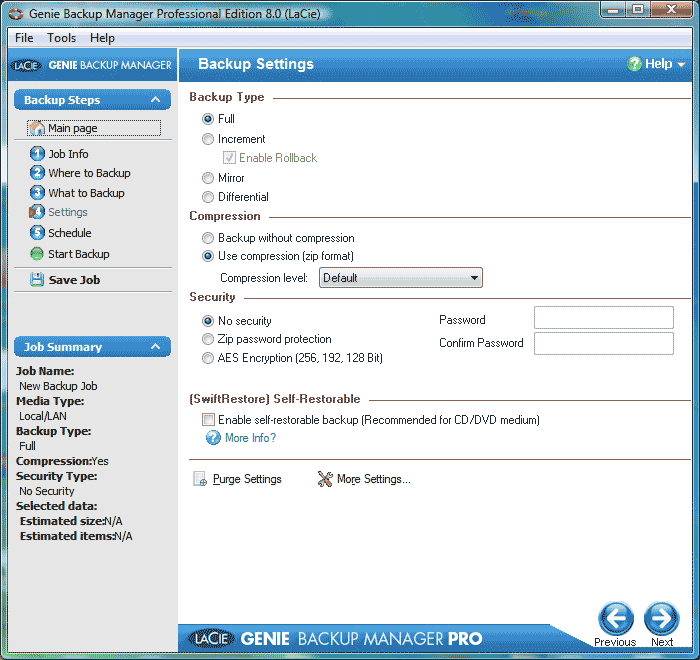Click the Previous arrow icon

pyautogui.click(x=616, y=619)
